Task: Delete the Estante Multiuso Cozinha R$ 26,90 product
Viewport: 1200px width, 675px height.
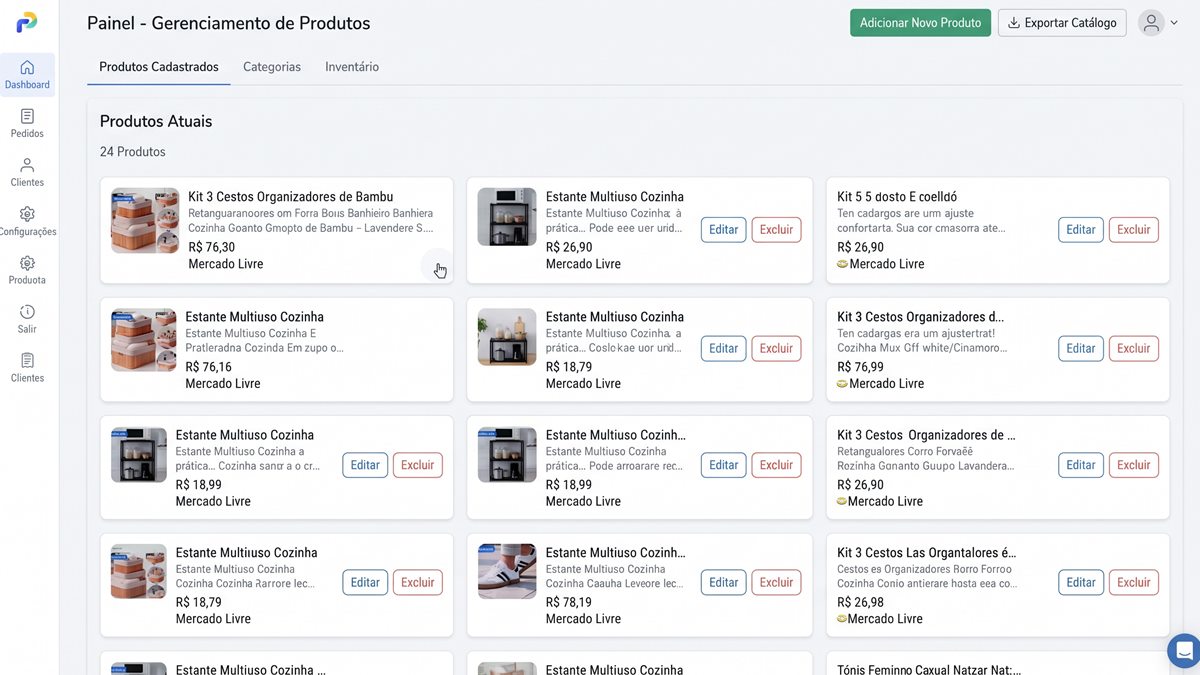Action: (x=776, y=230)
